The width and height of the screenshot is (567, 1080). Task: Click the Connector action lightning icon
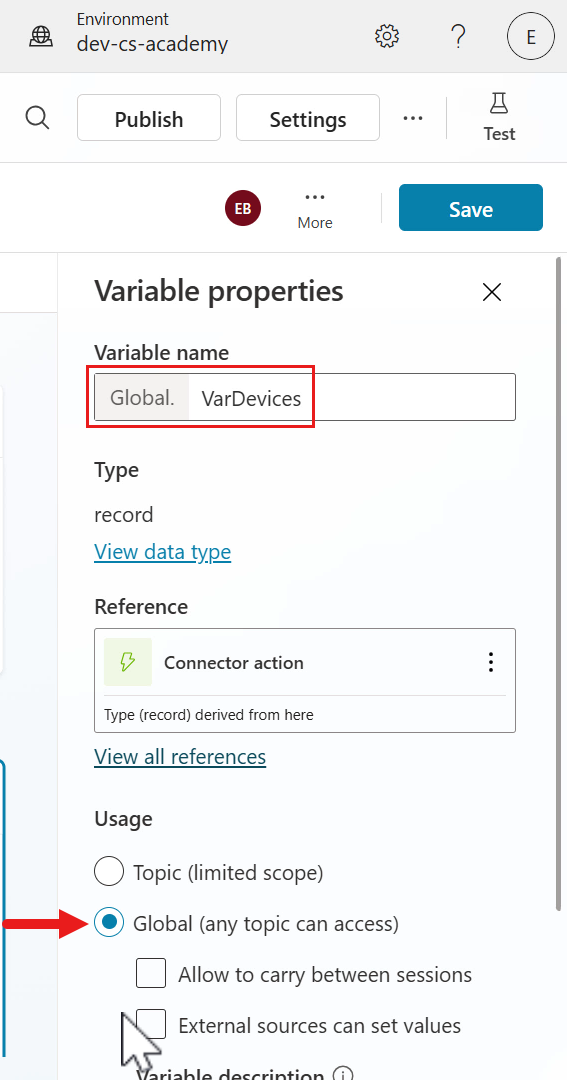[x=128, y=662]
